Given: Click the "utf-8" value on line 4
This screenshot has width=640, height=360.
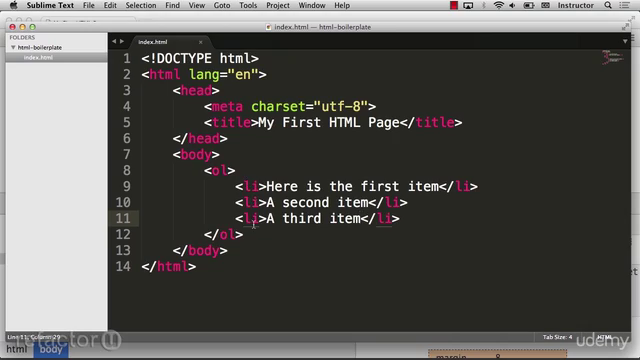Looking at the screenshot, I should [341, 107].
